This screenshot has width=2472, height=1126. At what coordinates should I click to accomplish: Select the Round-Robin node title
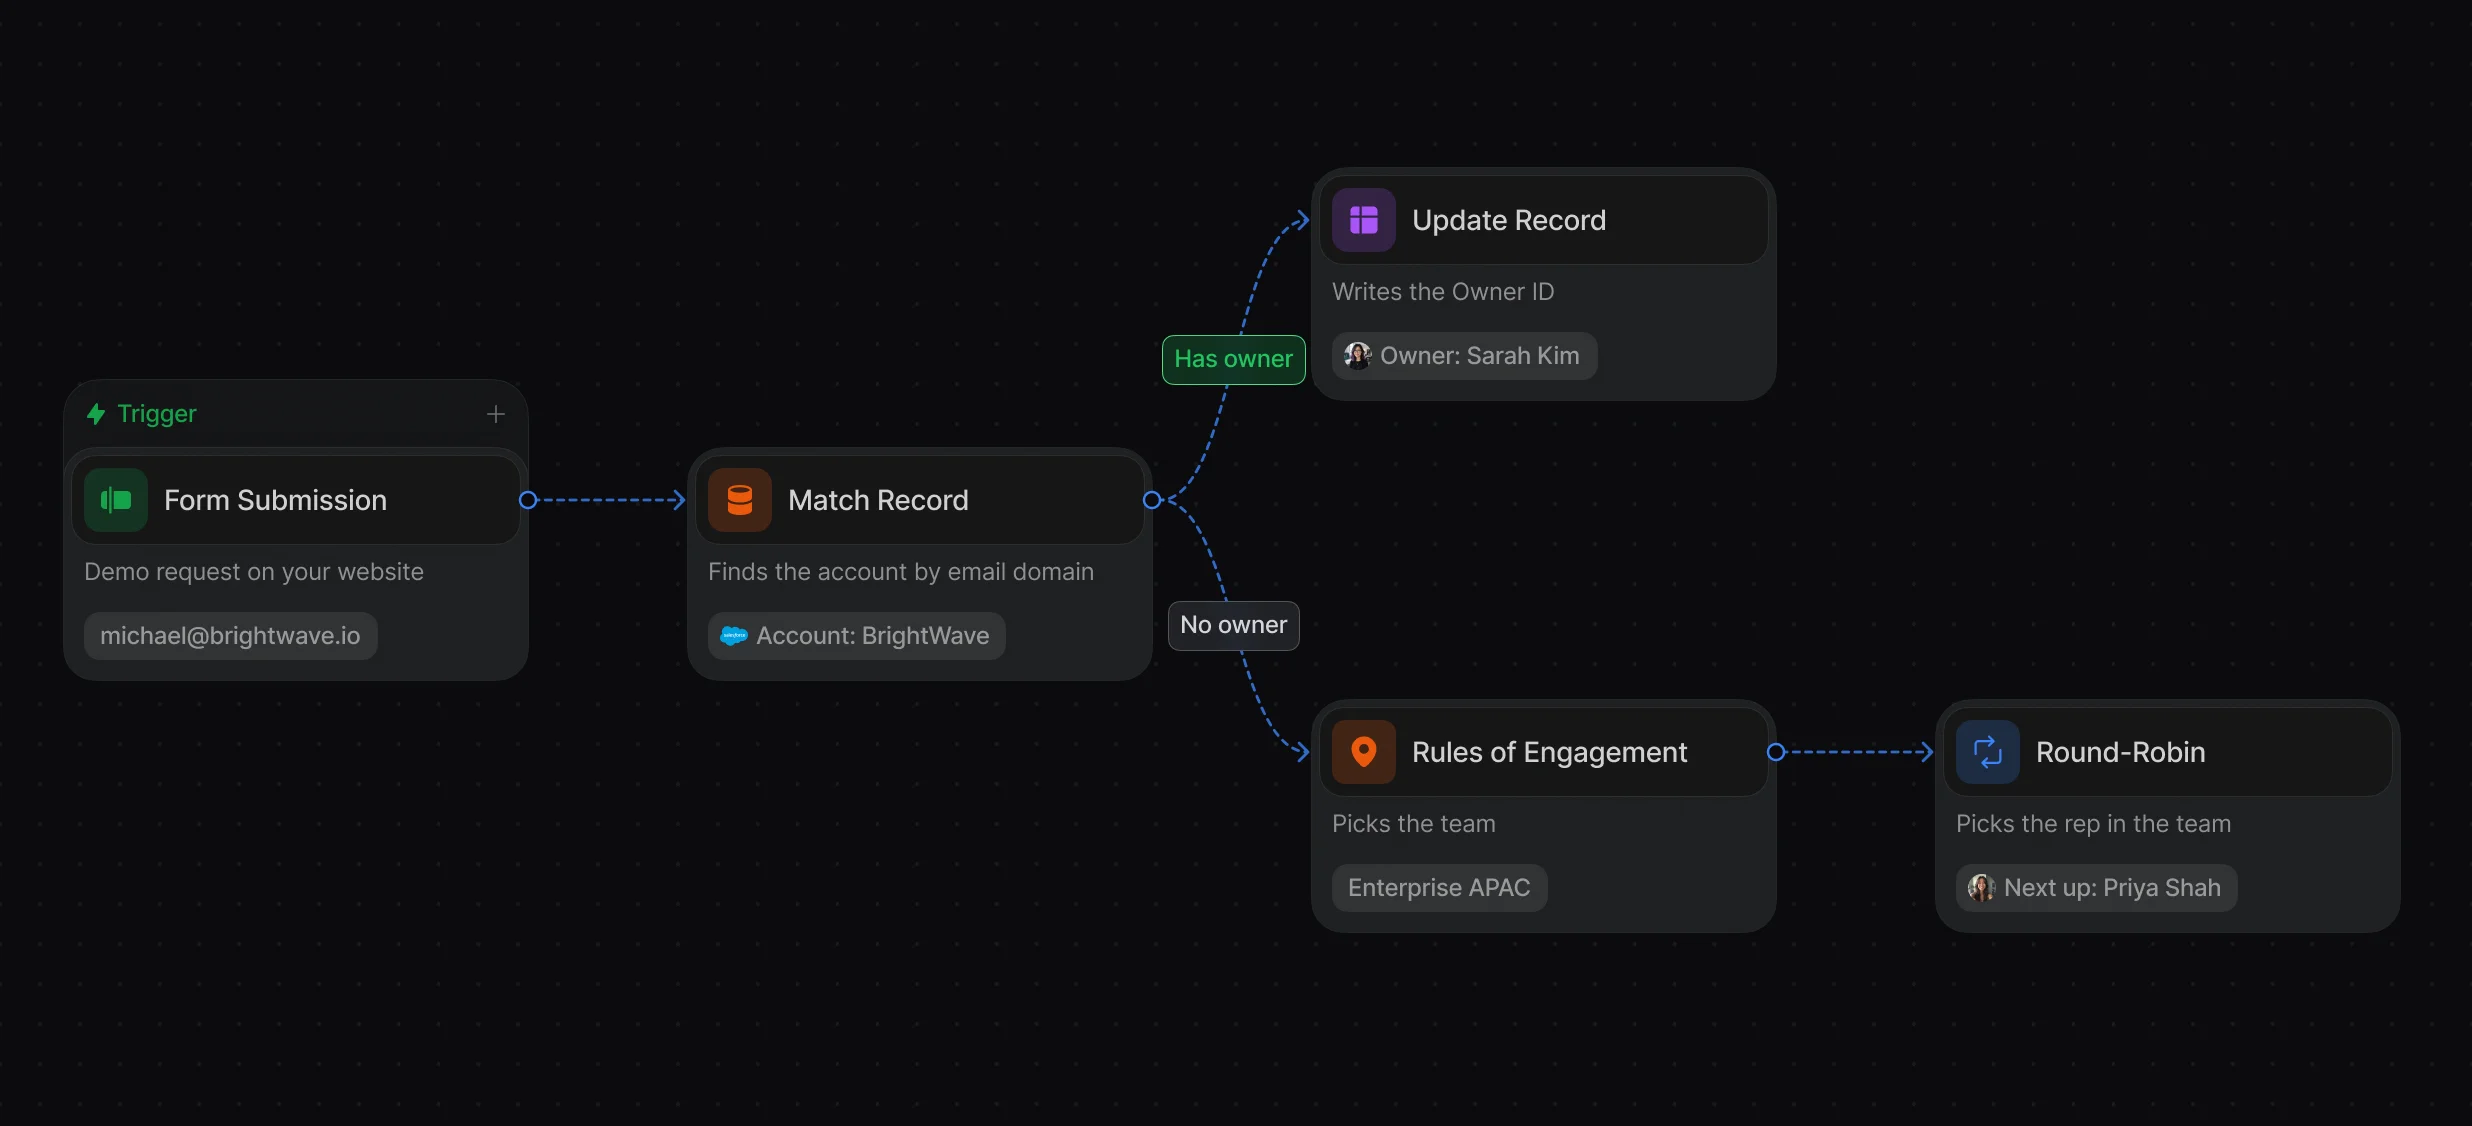2121,752
